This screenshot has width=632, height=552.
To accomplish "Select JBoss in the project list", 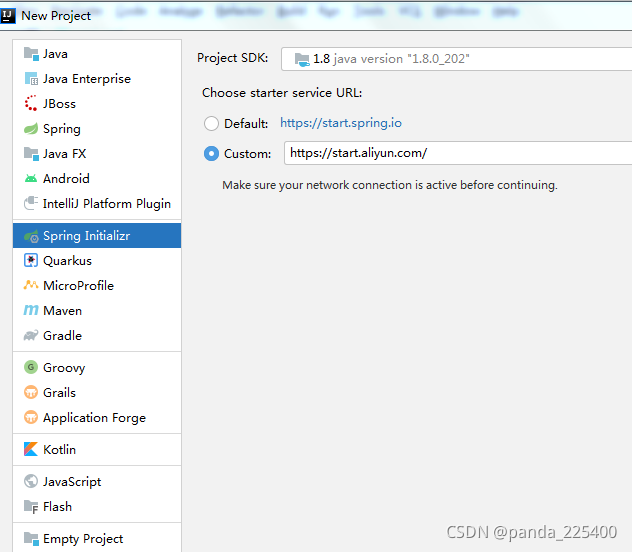I will tap(59, 104).
